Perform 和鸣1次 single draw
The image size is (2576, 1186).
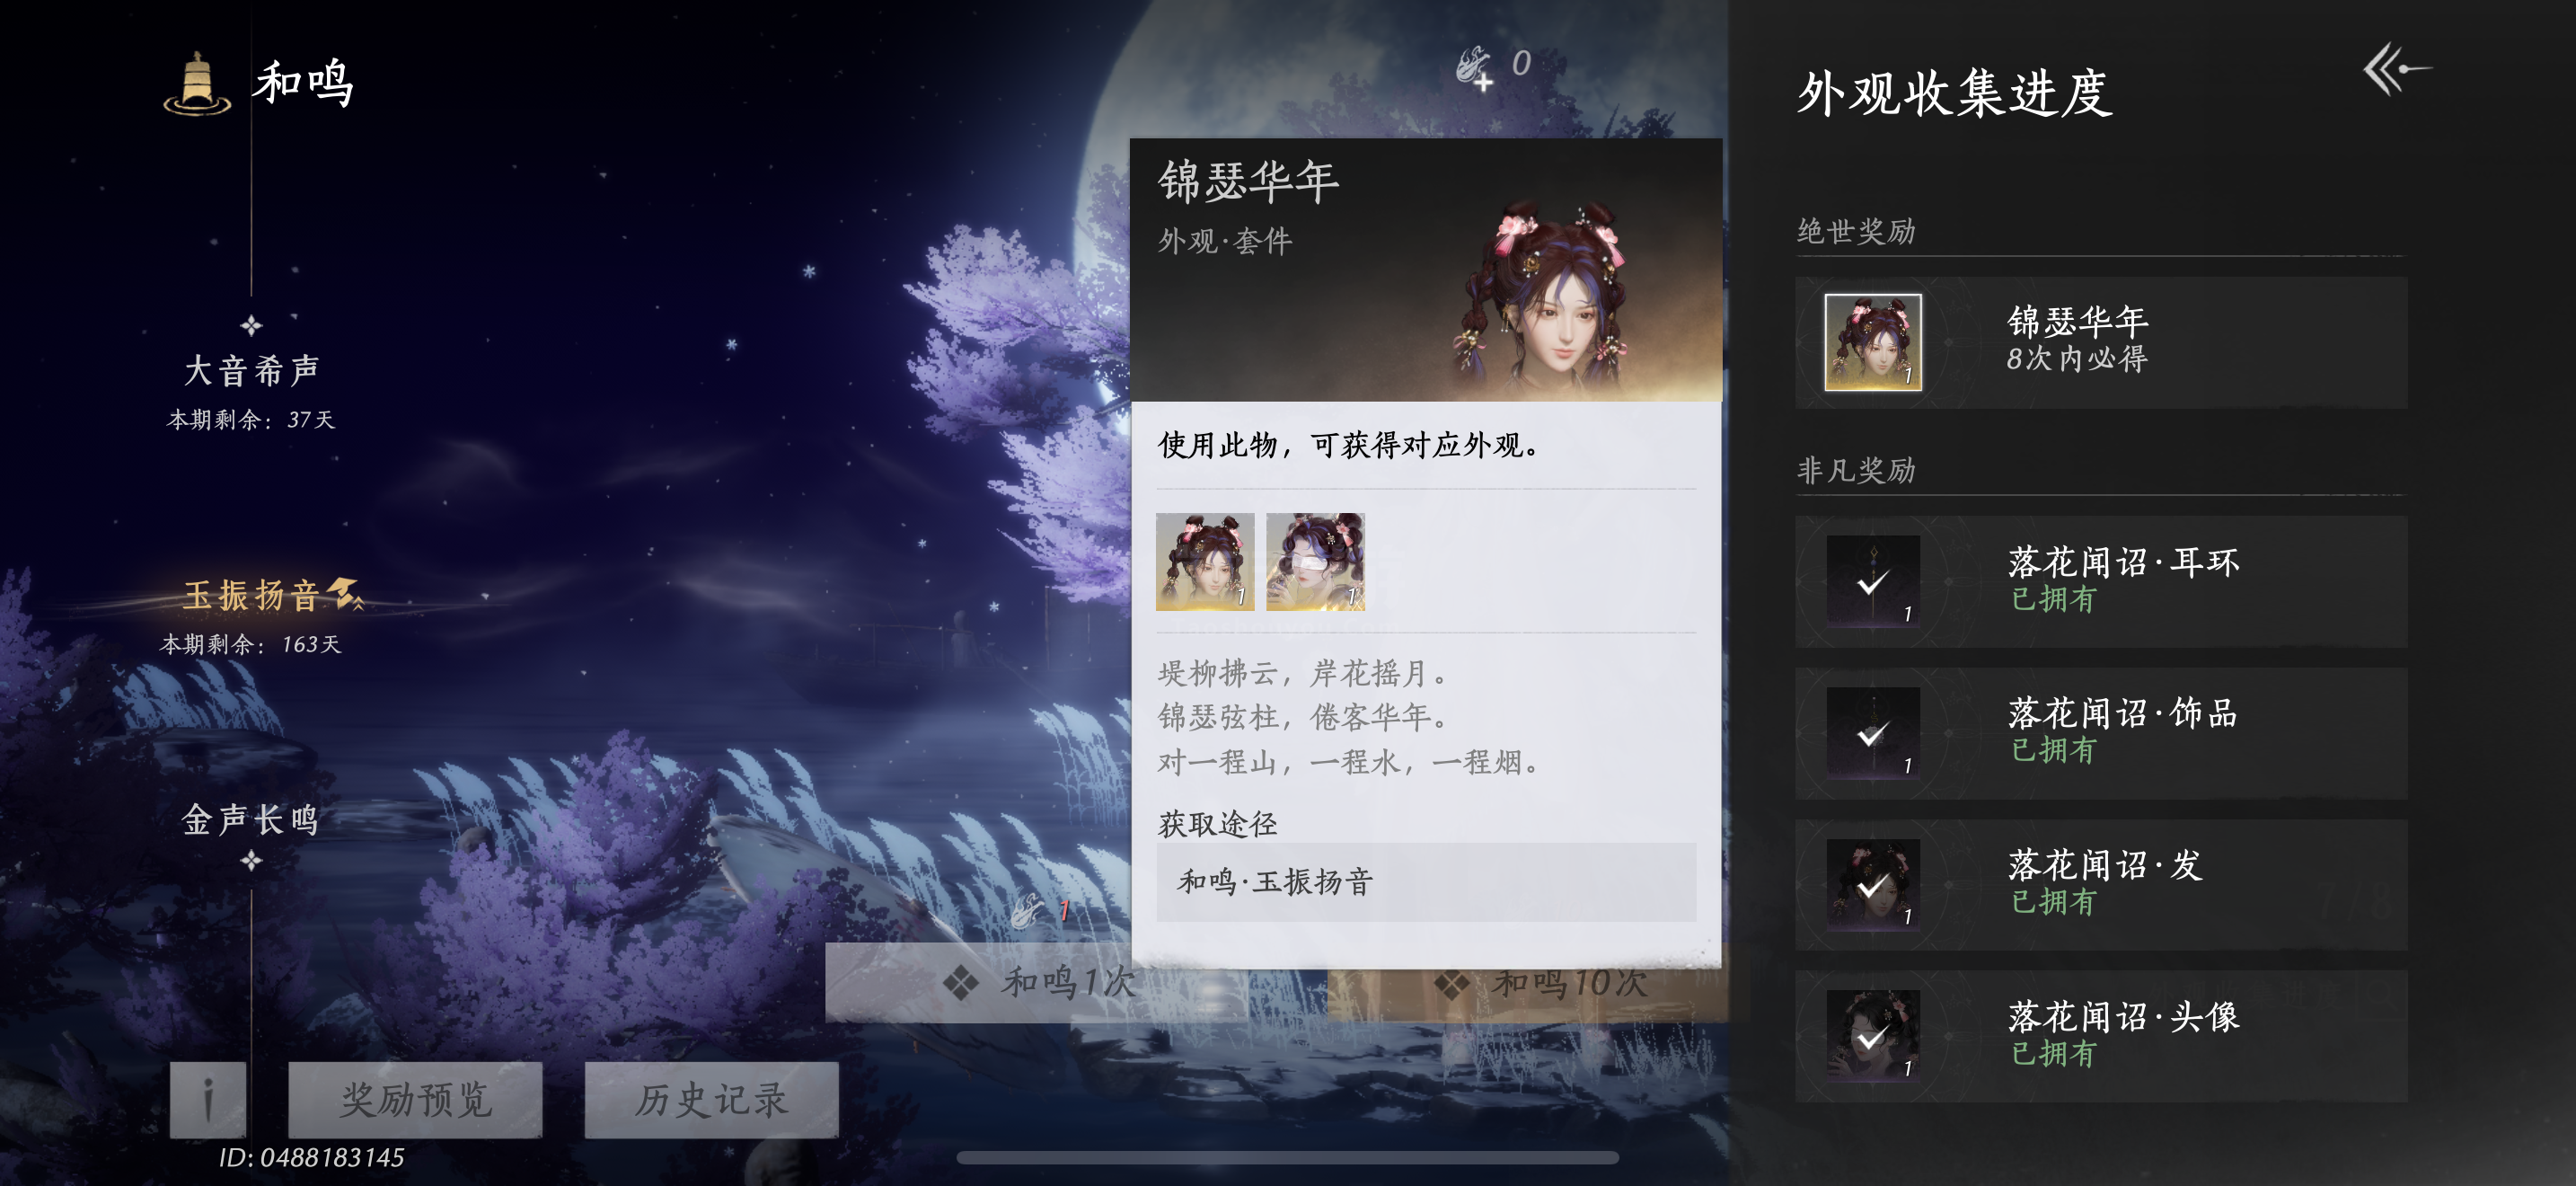[x=1040, y=982]
